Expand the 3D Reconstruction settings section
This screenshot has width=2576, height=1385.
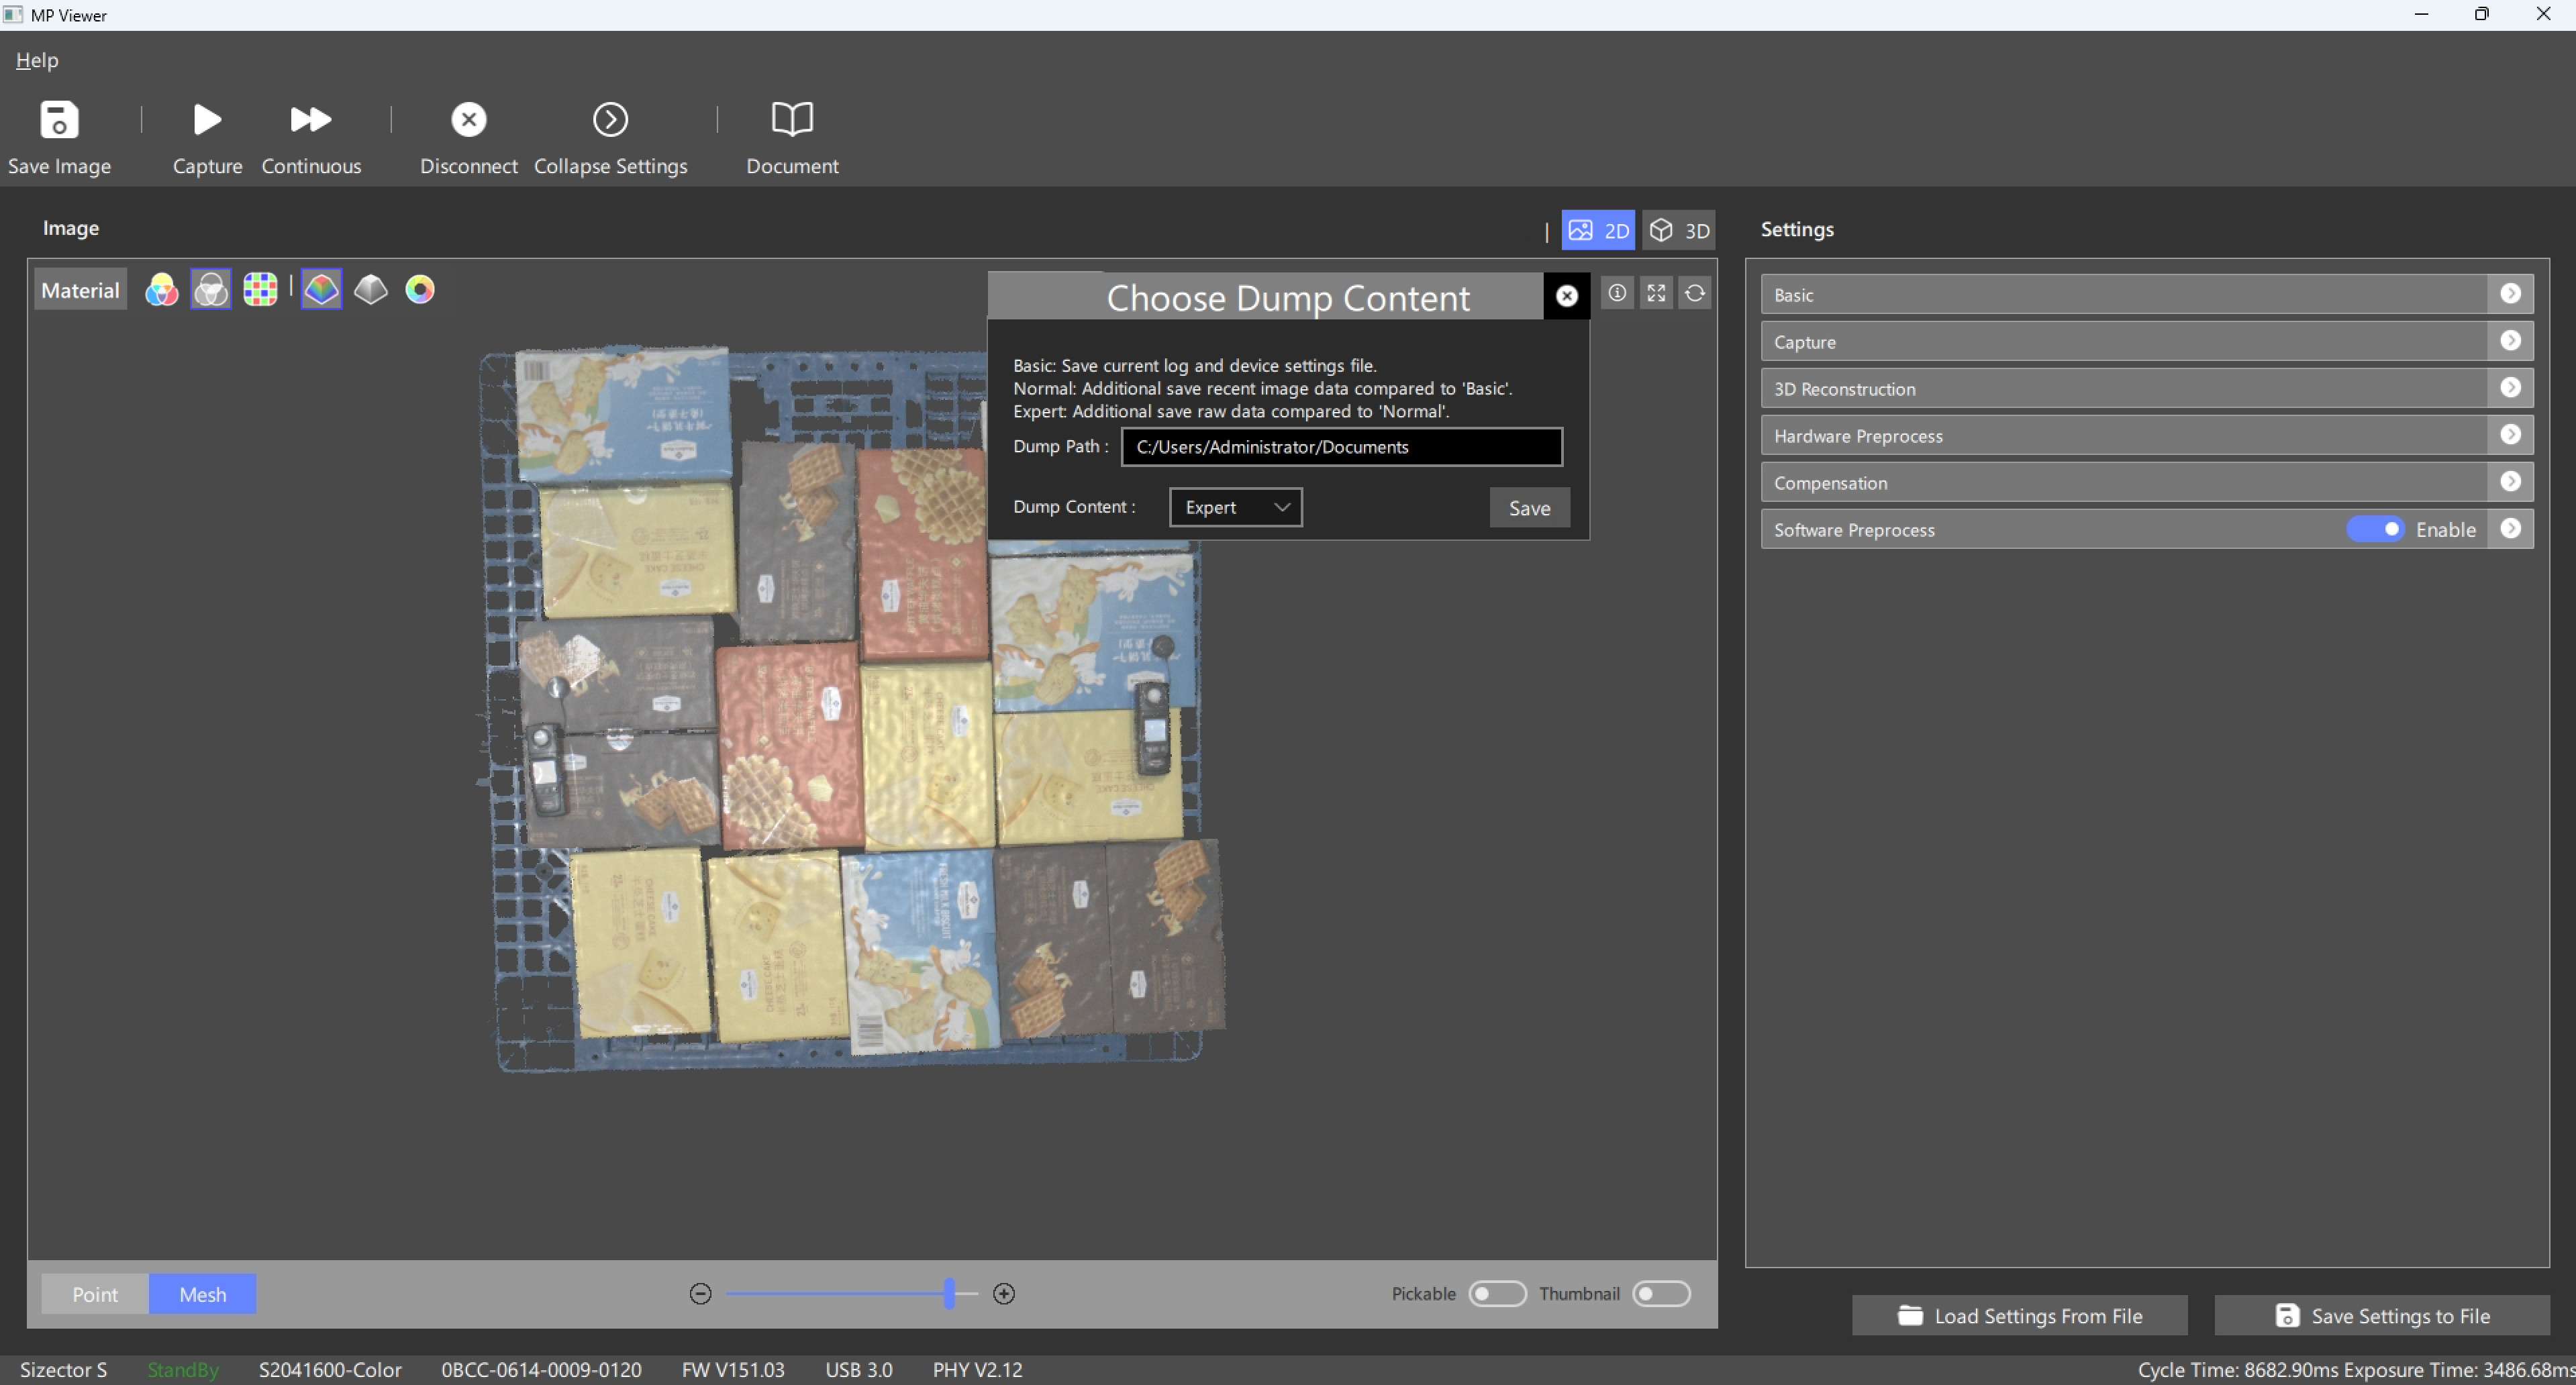pyautogui.click(x=2510, y=388)
